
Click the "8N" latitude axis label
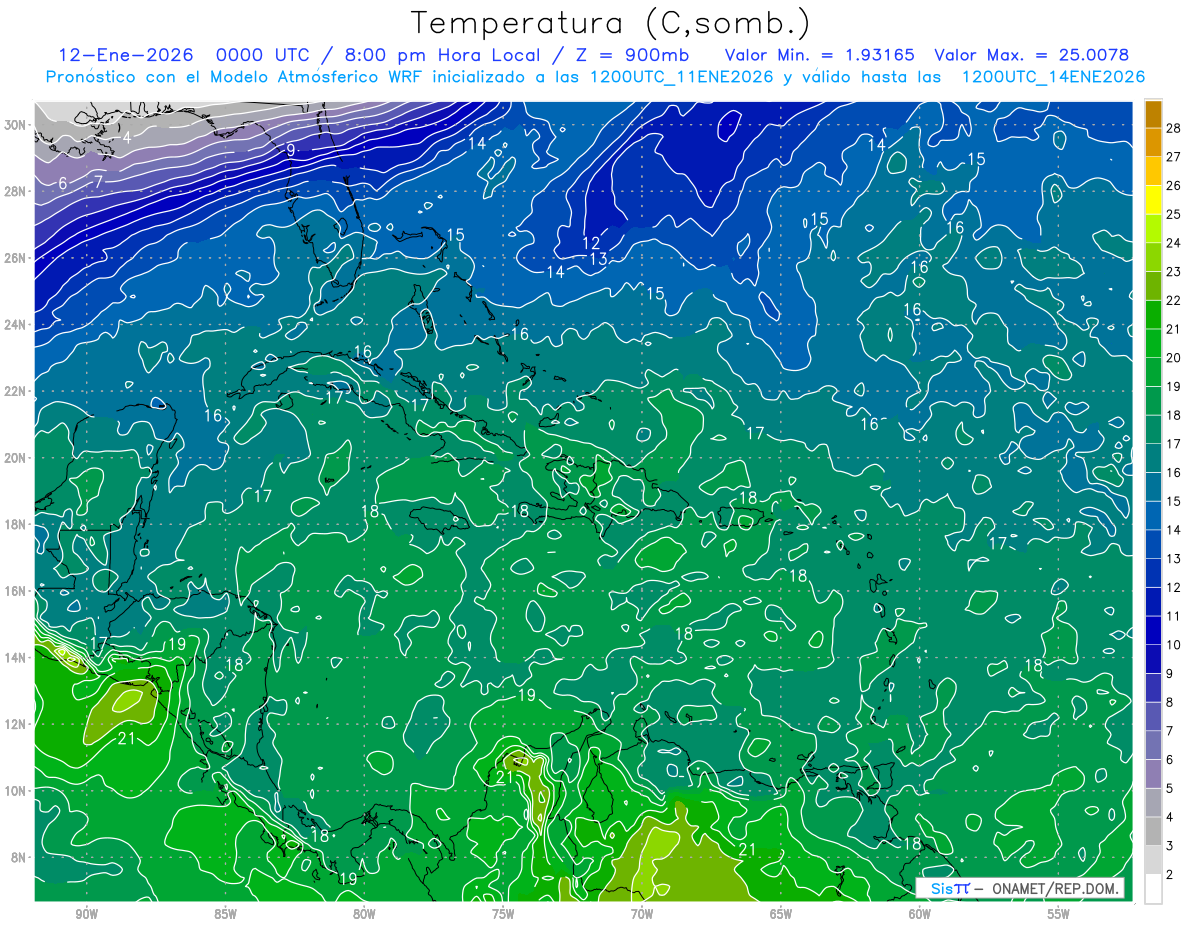coord(19,857)
